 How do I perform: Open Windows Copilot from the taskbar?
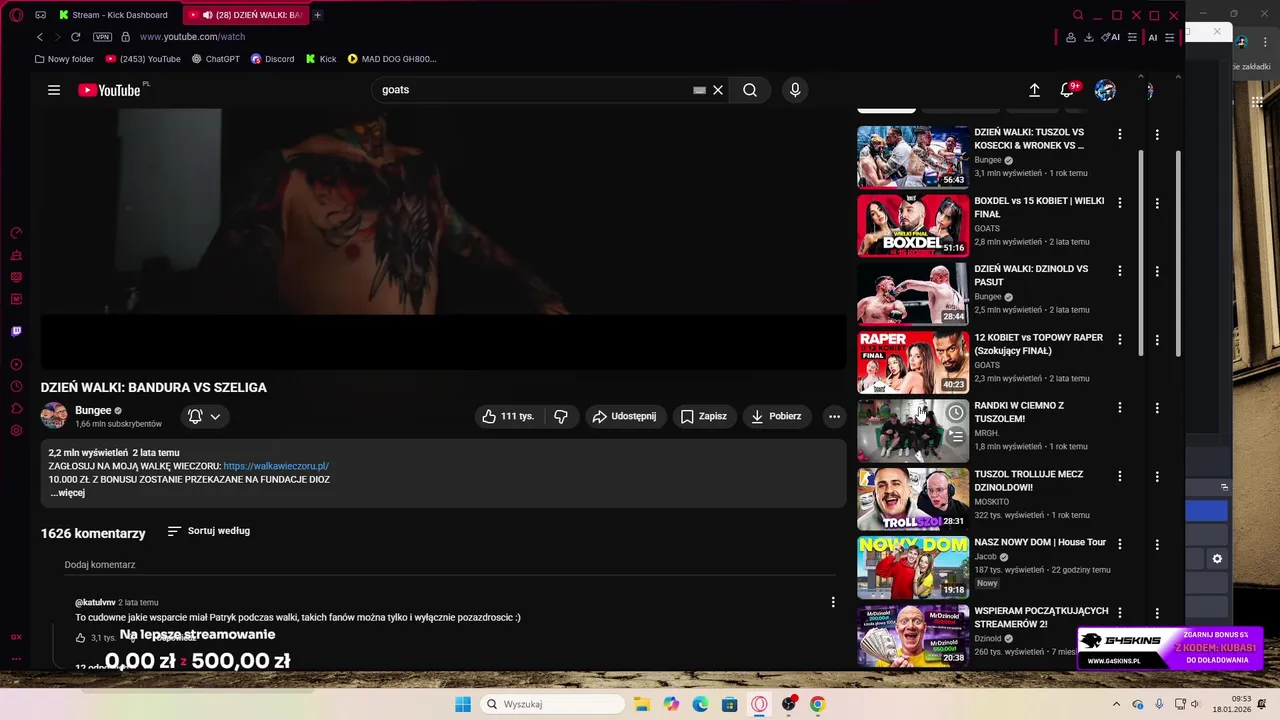click(671, 704)
